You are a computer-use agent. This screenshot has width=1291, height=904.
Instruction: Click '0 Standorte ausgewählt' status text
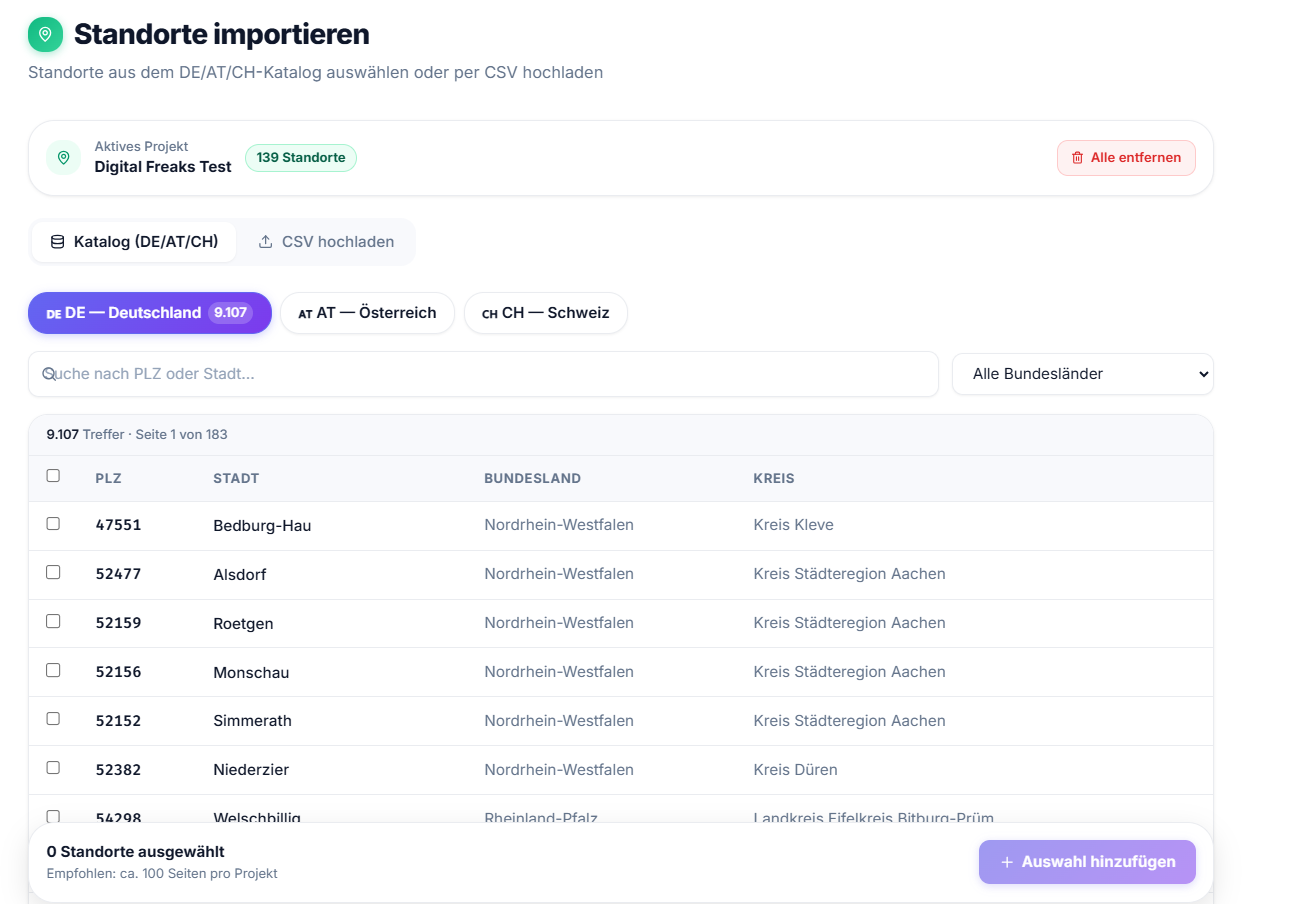point(135,852)
